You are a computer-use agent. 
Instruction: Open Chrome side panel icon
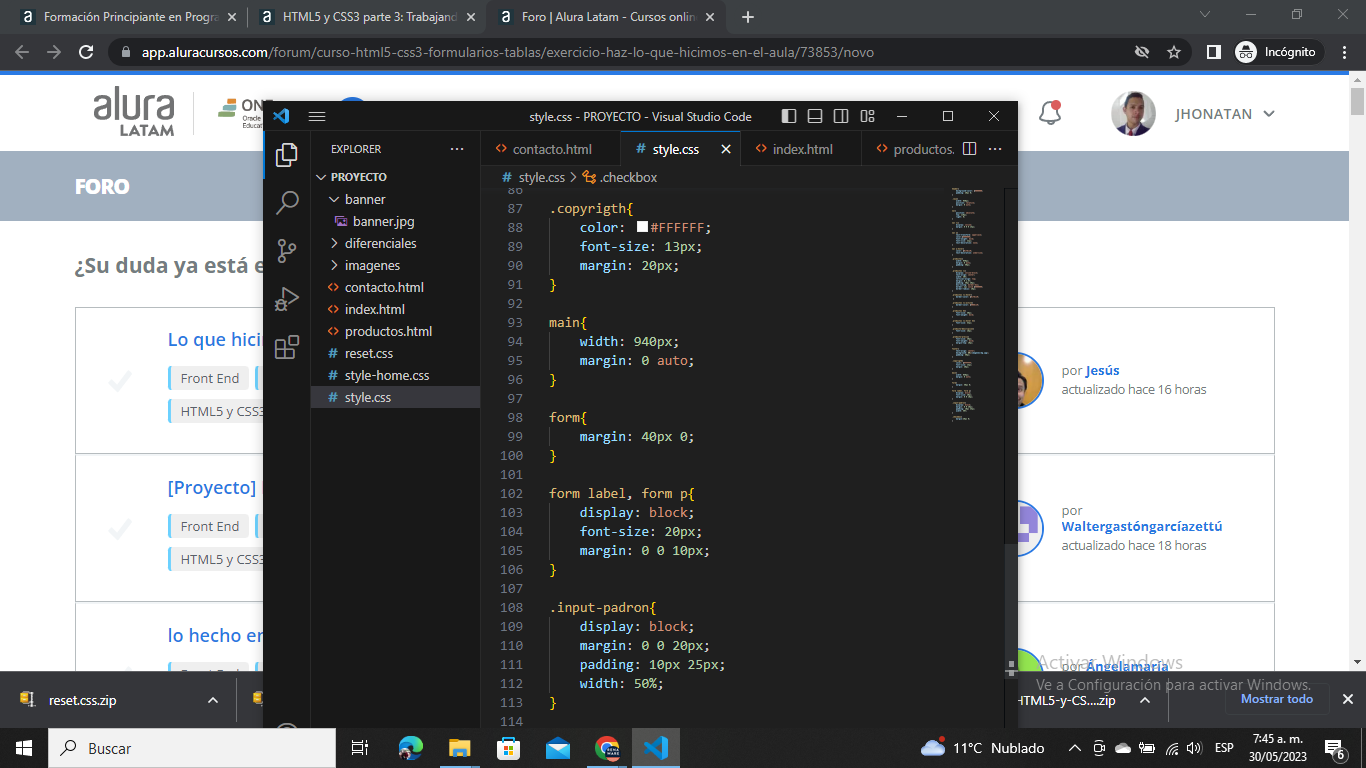1213,52
